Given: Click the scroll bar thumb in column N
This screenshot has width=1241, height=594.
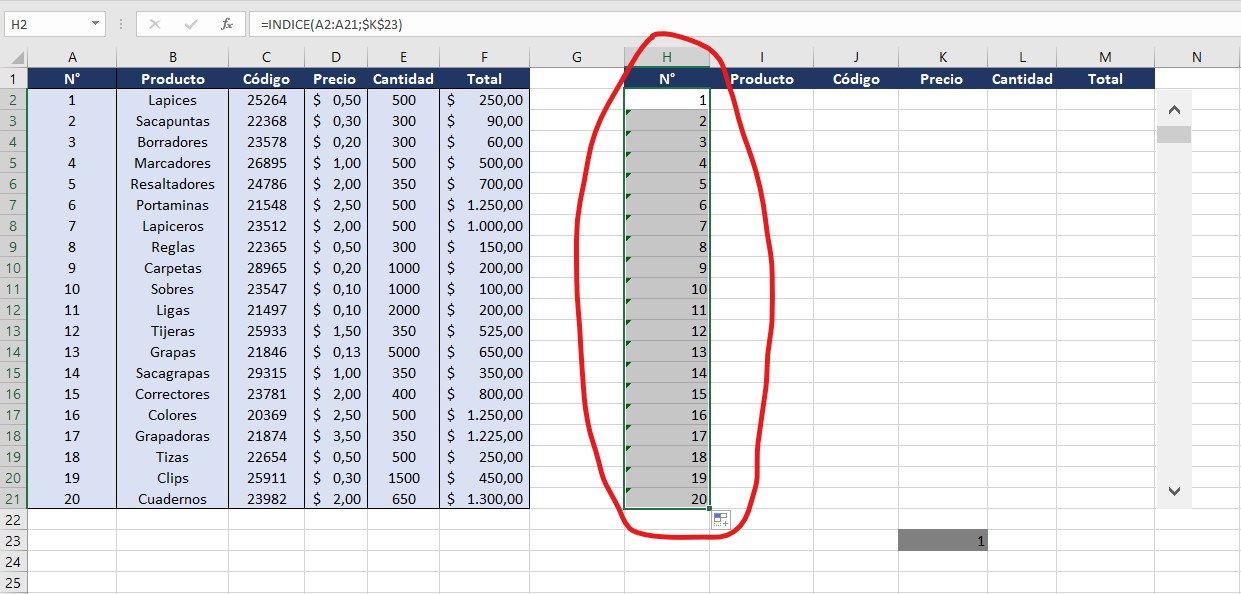Looking at the screenshot, I should click(1174, 134).
